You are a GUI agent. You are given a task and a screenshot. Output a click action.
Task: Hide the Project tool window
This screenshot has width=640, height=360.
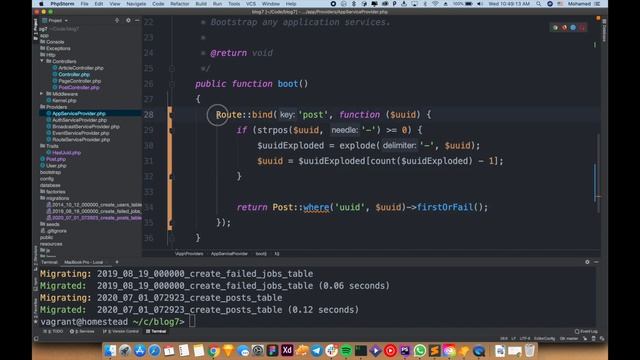pyautogui.click(x=137, y=20)
